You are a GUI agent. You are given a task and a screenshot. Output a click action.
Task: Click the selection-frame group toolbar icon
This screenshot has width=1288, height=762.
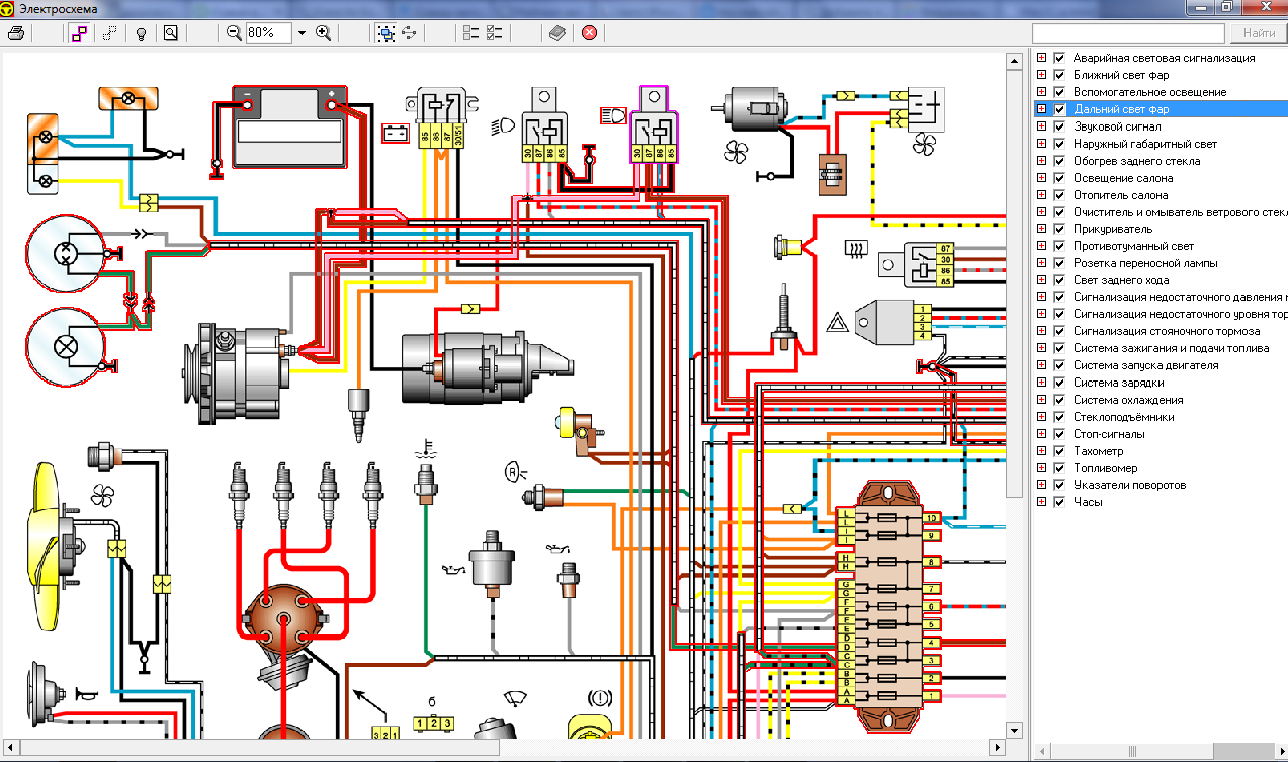point(386,33)
